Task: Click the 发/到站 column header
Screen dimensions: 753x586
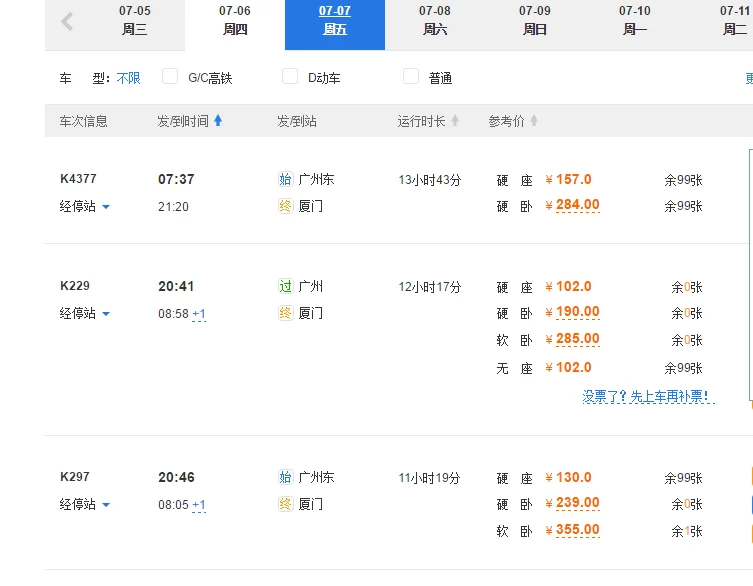Action: tap(297, 121)
